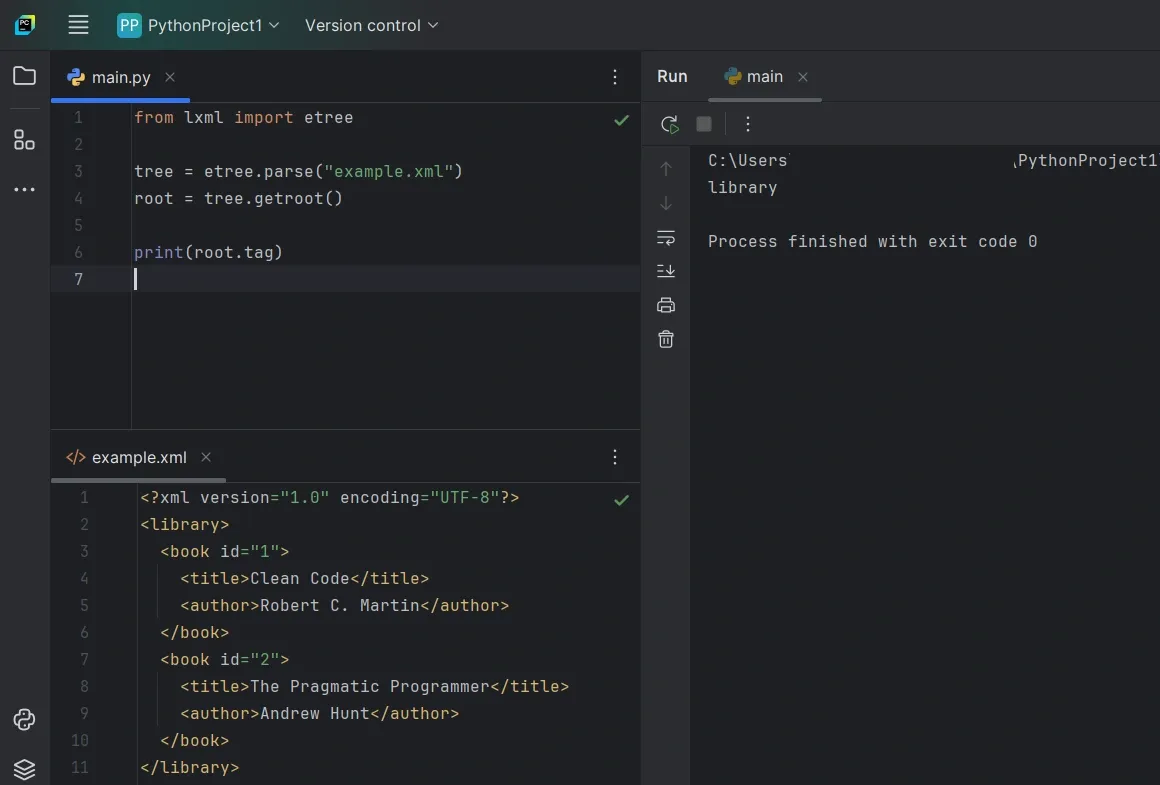Open the editor options kebab menu
The height and width of the screenshot is (785, 1160).
point(615,77)
